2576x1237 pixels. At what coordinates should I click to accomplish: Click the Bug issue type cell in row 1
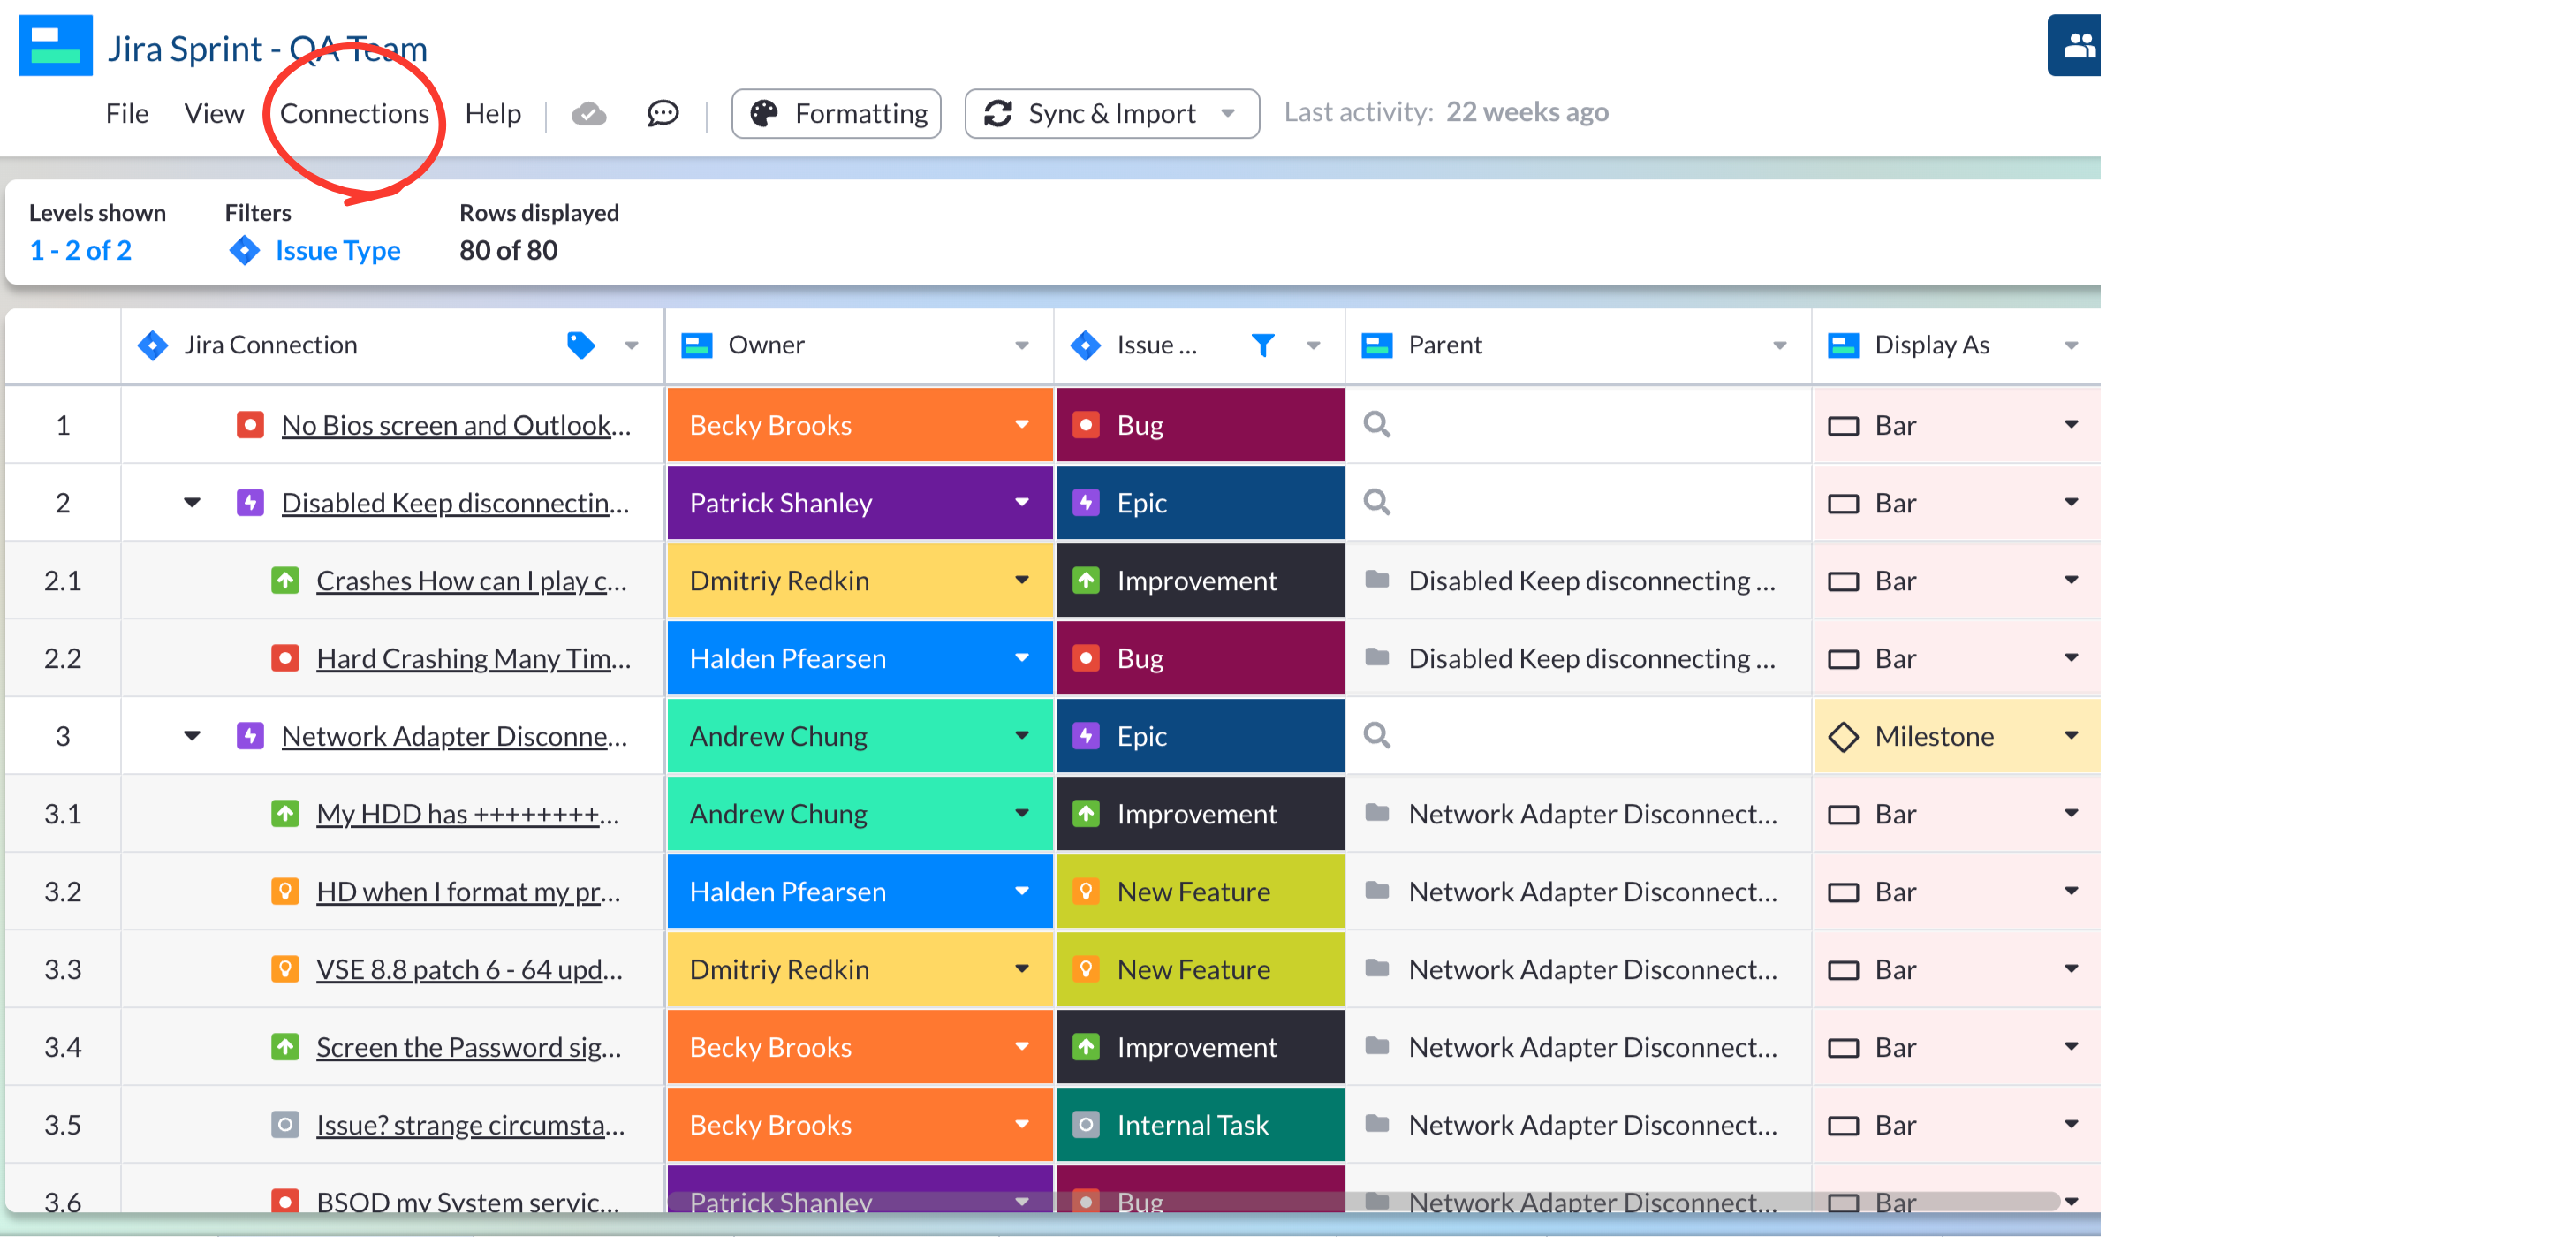(1200, 425)
